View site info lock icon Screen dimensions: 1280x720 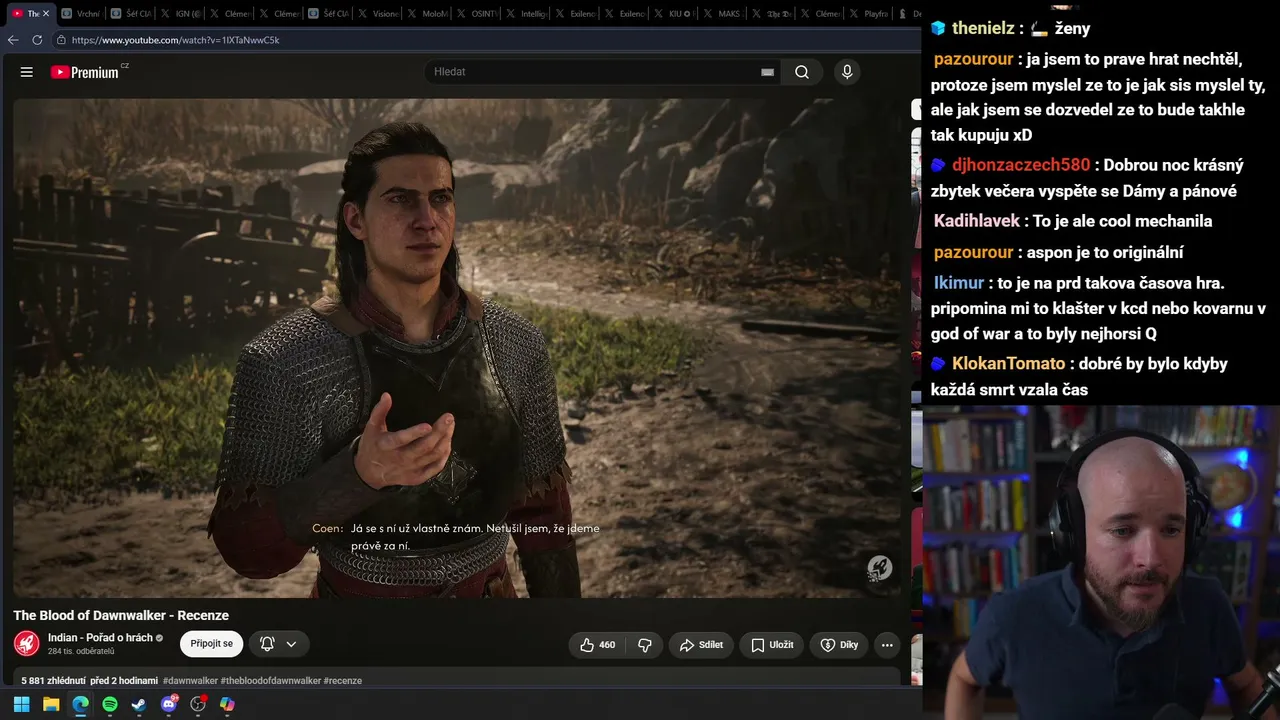pos(61,40)
